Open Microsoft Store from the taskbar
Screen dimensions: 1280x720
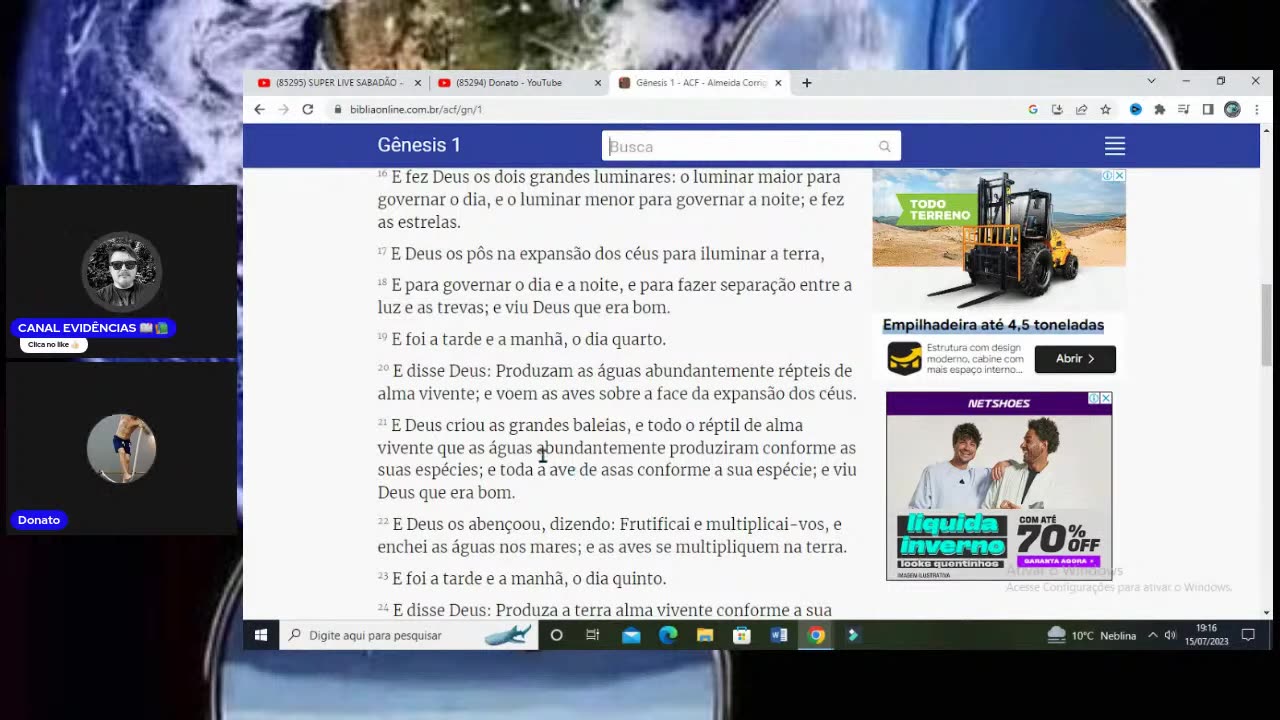point(742,635)
